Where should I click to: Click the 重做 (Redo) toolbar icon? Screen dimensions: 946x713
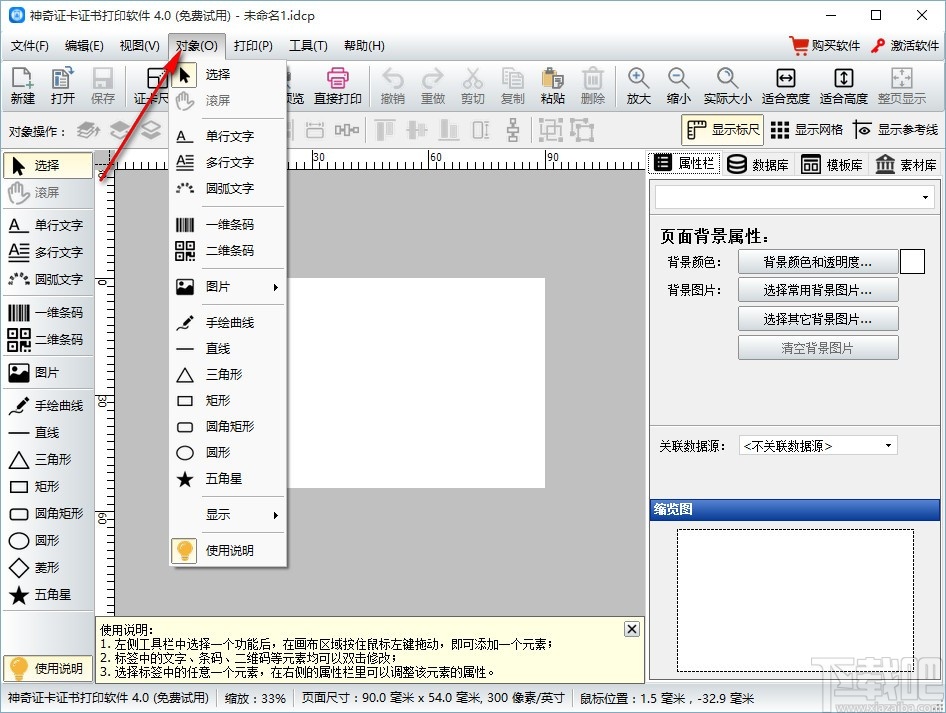point(433,85)
